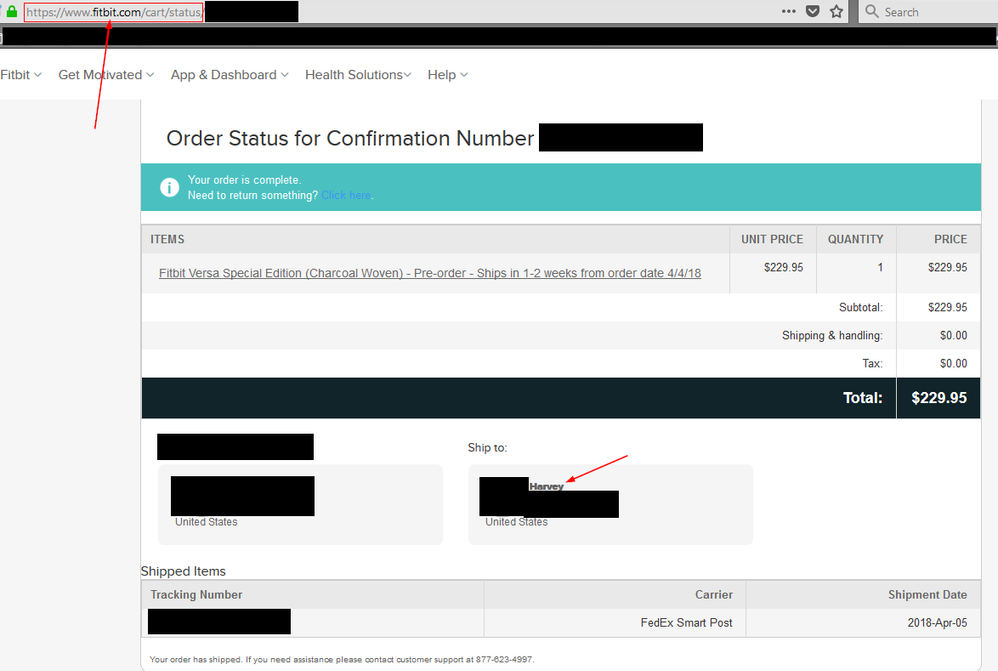Click the info icon in teal banner
This screenshot has width=998, height=671.
coord(169,187)
